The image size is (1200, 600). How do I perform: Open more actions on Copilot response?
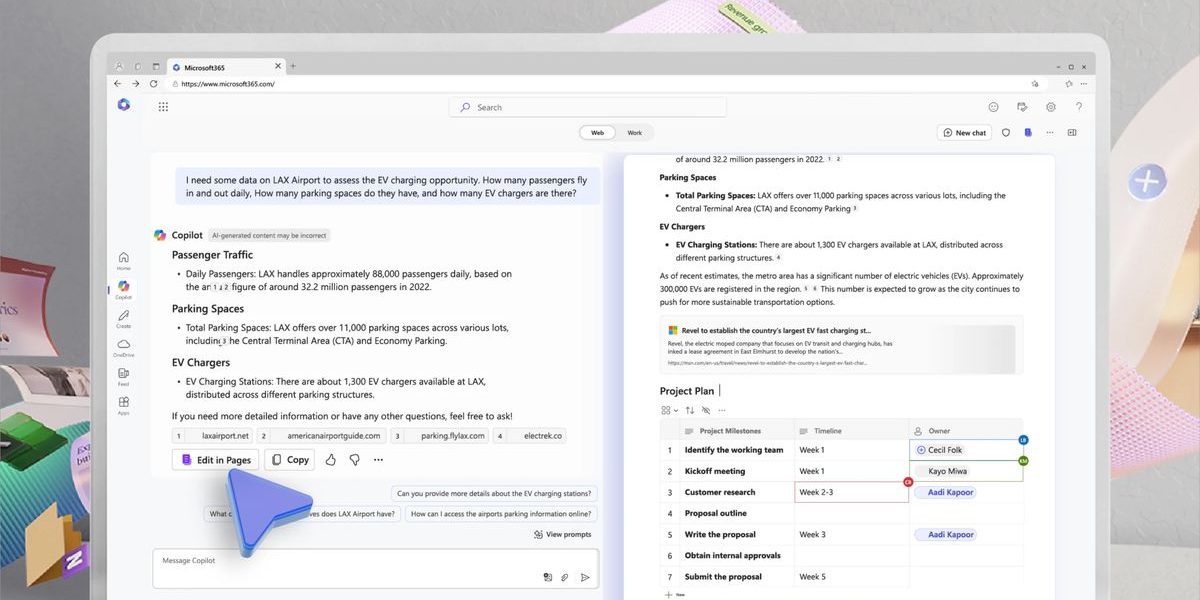(378, 460)
